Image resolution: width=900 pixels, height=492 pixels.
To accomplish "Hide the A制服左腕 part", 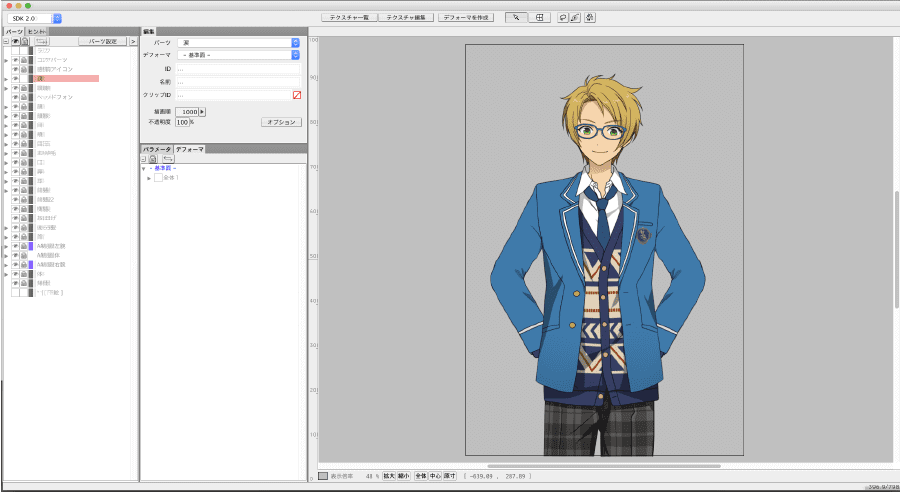I will (x=15, y=246).
